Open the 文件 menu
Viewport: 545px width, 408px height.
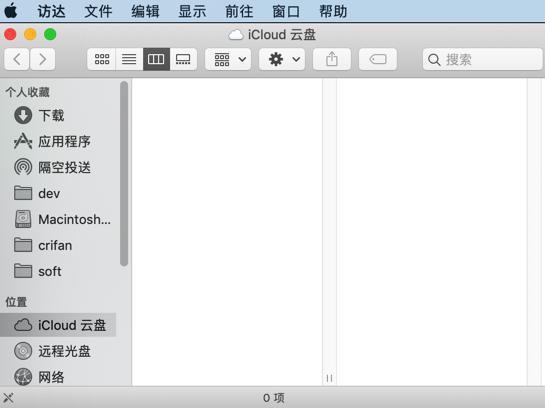[x=98, y=11]
